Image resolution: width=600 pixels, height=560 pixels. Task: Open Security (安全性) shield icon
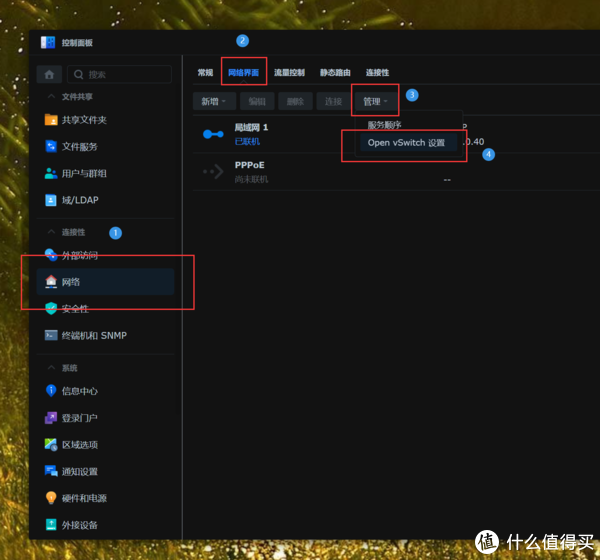pyautogui.click(x=51, y=308)
